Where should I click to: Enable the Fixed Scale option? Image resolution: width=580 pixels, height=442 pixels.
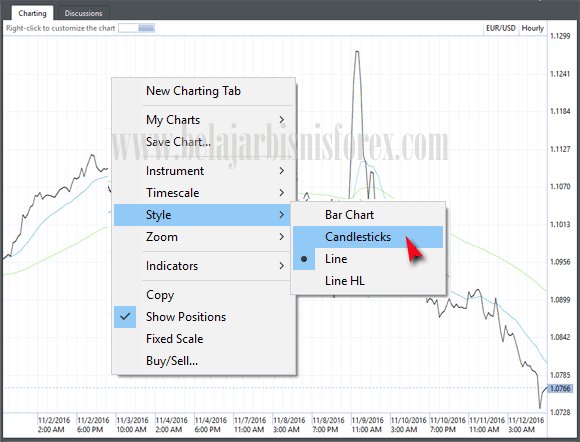[204, 339]
